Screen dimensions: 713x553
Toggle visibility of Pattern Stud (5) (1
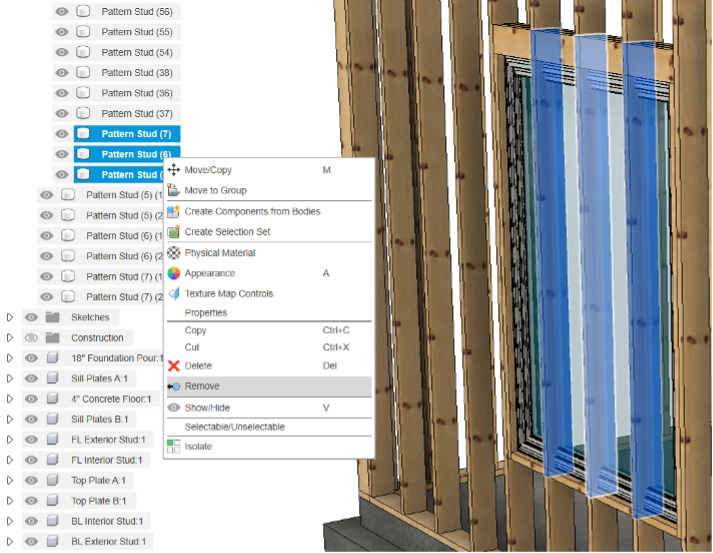pyautogui.click(x=46, y=195)
